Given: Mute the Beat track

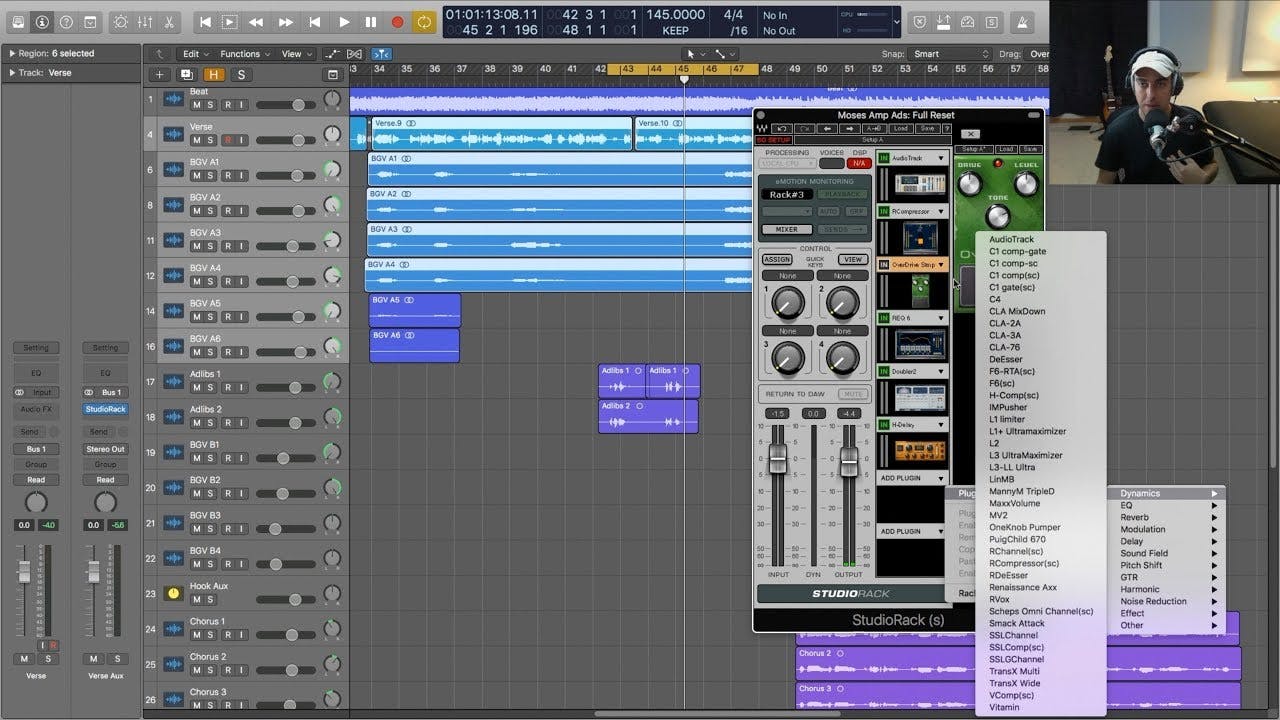Looking at the screenshot, I should 197,104.
